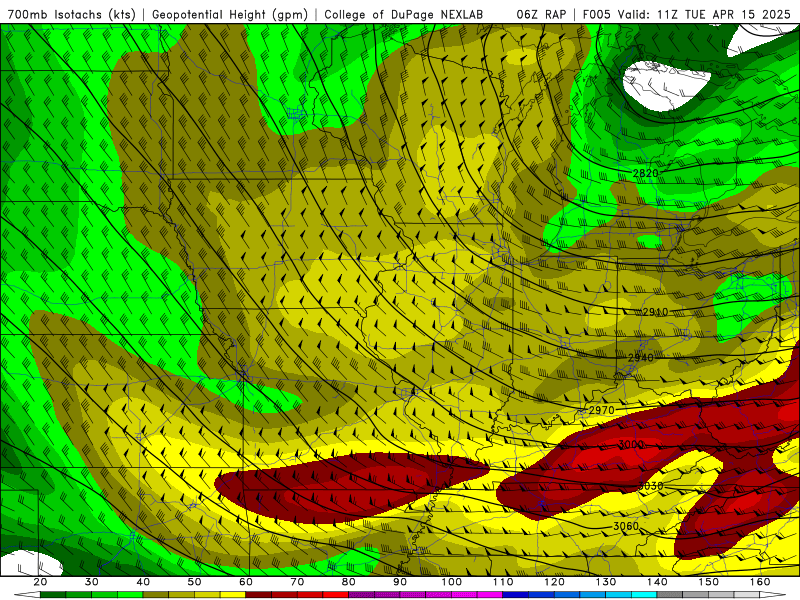
Task: Click the dark maroon swatch right of the 60 tick
Action: coord(259,595)
